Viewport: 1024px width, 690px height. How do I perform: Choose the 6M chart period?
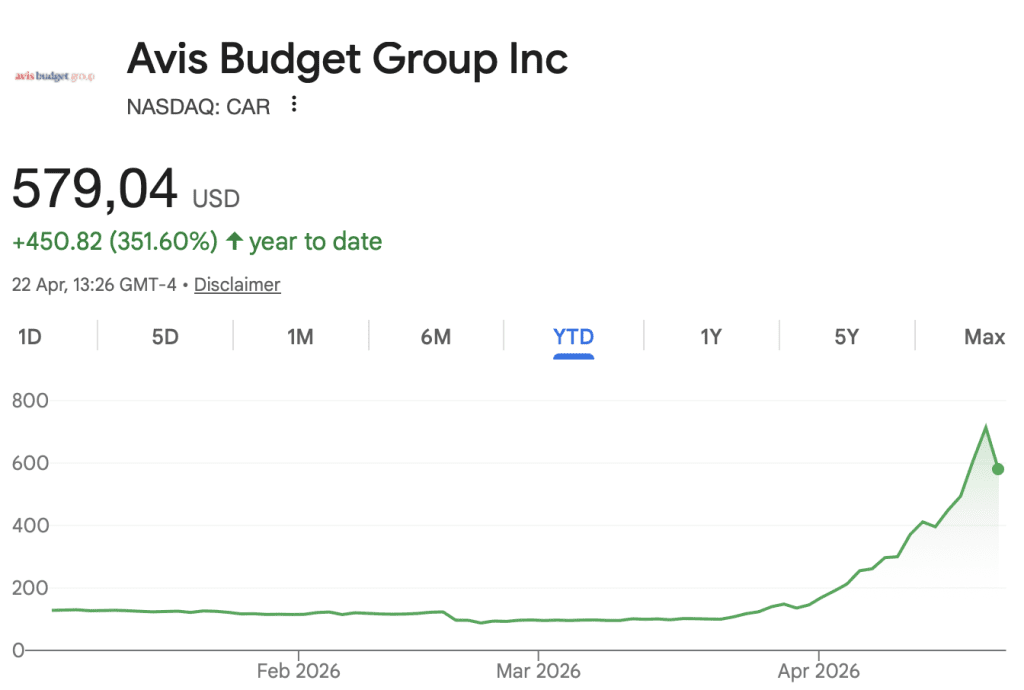(435, 337)
